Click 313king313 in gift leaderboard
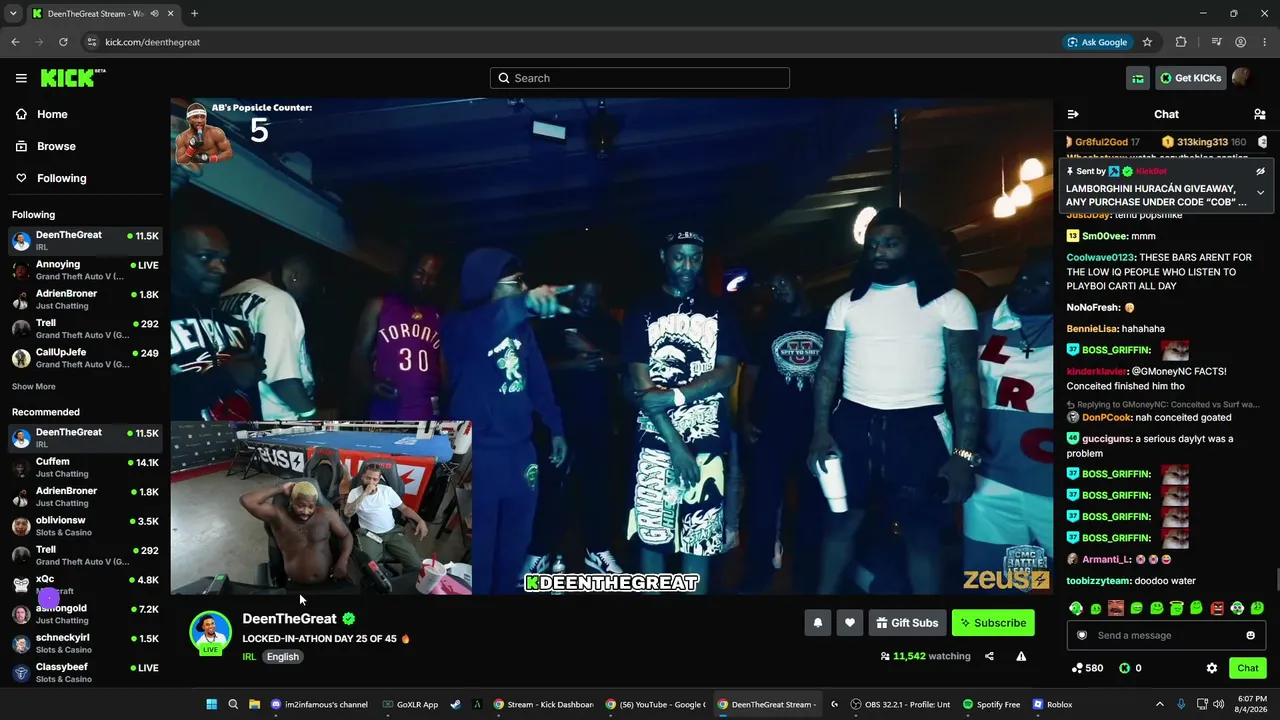1280x720 pixels. [1202, 142]
